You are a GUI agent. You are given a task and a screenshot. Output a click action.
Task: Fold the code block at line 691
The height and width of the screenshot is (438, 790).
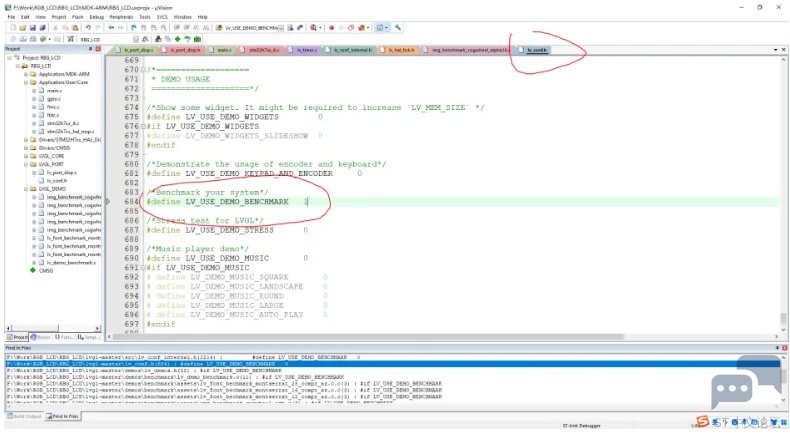tap(143, 268)
